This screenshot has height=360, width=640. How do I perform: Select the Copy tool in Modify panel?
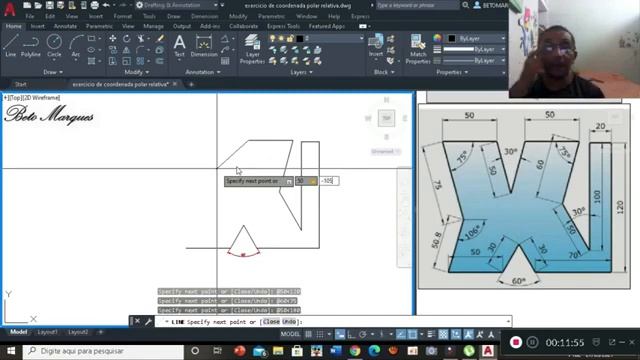113,50
